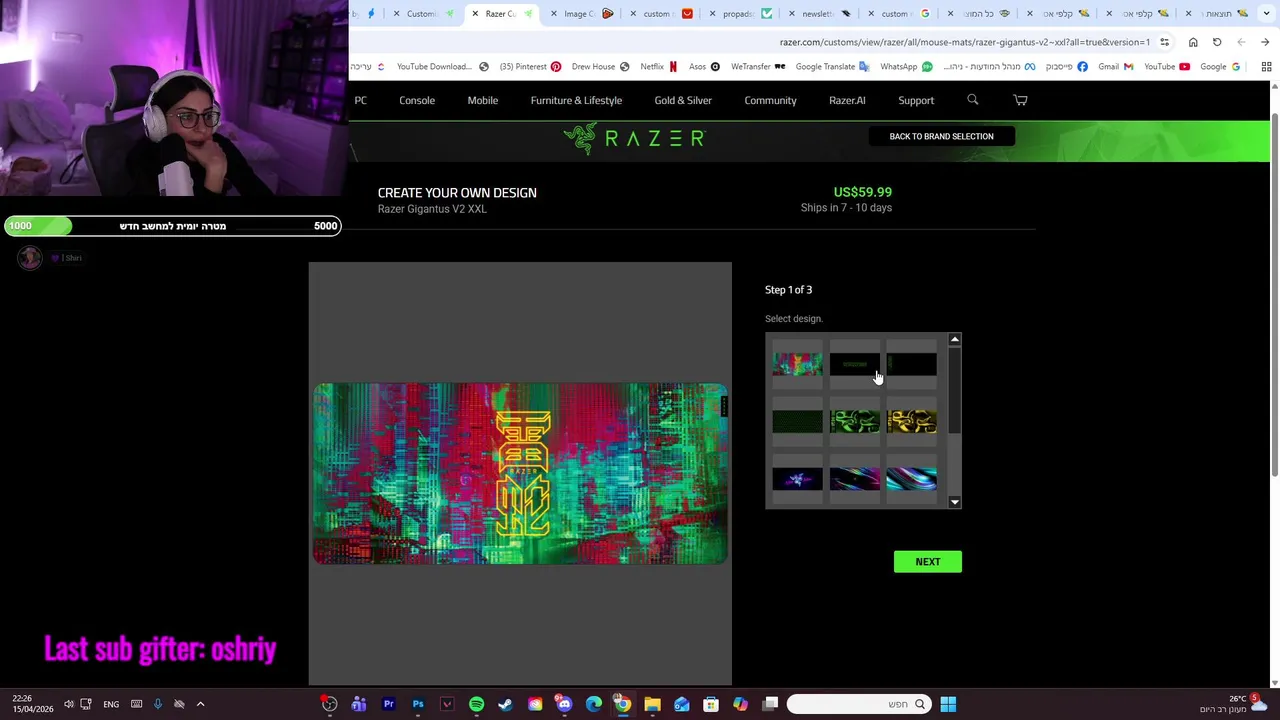The width and height of the screenshot is (1280, 720).
Task: Select the cyan and pink wave design thumbnail
Action: [x=911, y=479]
